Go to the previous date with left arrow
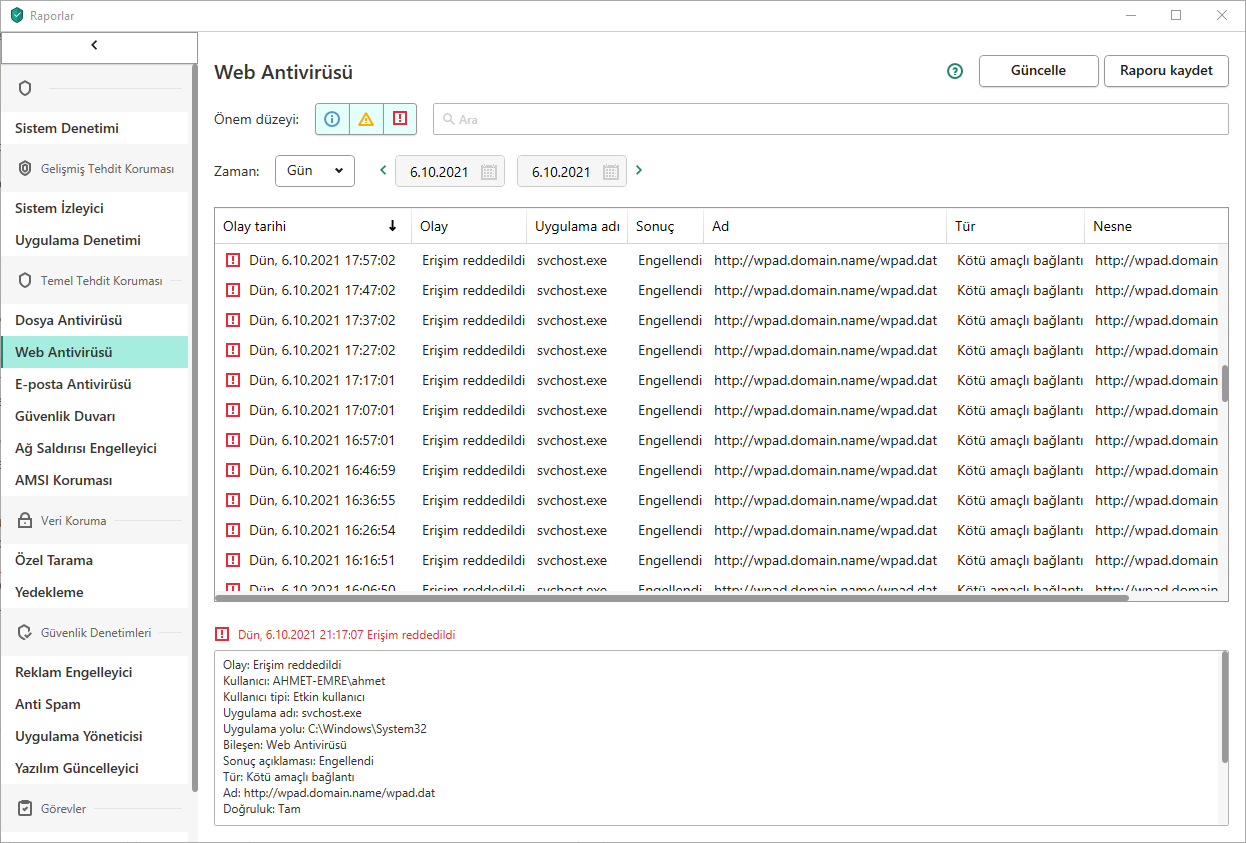The image size is (1246, 843). 383,170
